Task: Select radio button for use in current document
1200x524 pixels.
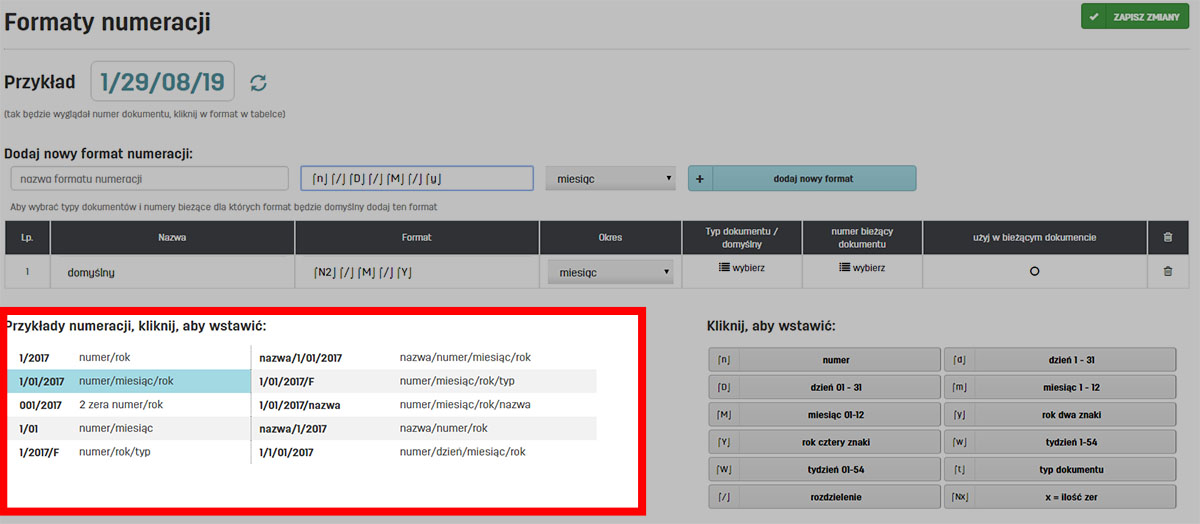Action: point(1034,271)
